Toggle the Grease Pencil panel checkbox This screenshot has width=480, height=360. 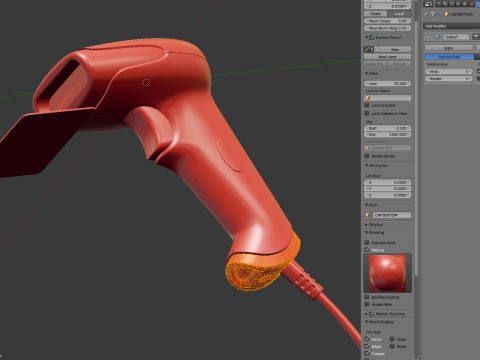point(372,37)
